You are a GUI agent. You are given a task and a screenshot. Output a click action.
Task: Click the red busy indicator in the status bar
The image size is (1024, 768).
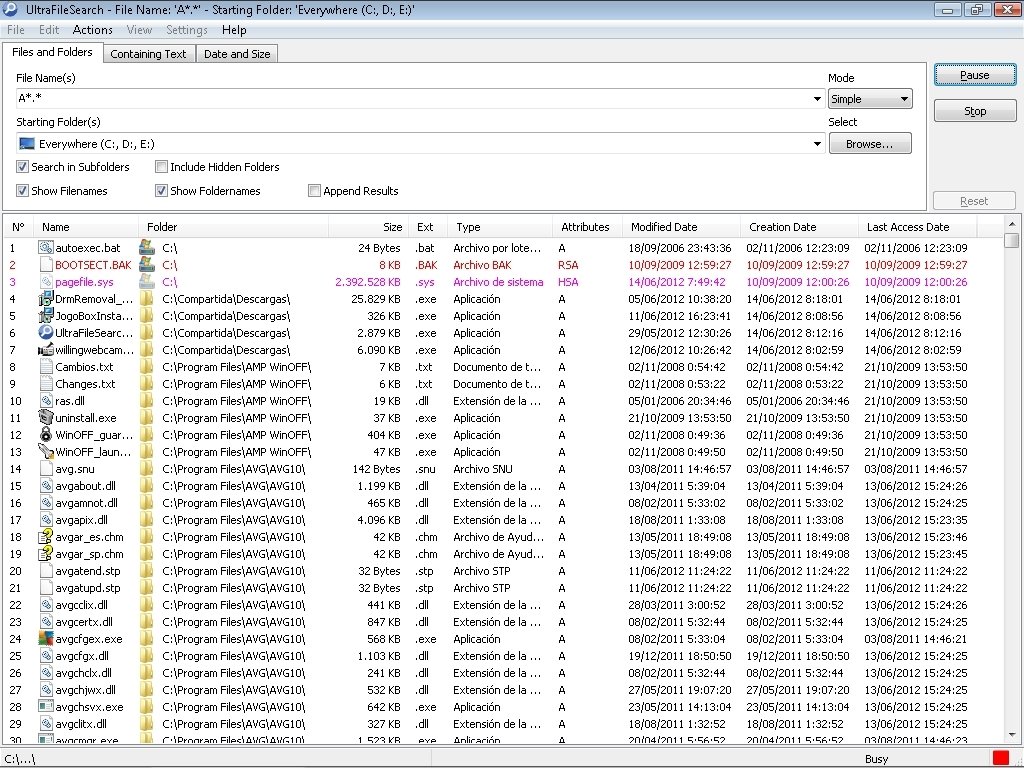(x=1000, y=758)
